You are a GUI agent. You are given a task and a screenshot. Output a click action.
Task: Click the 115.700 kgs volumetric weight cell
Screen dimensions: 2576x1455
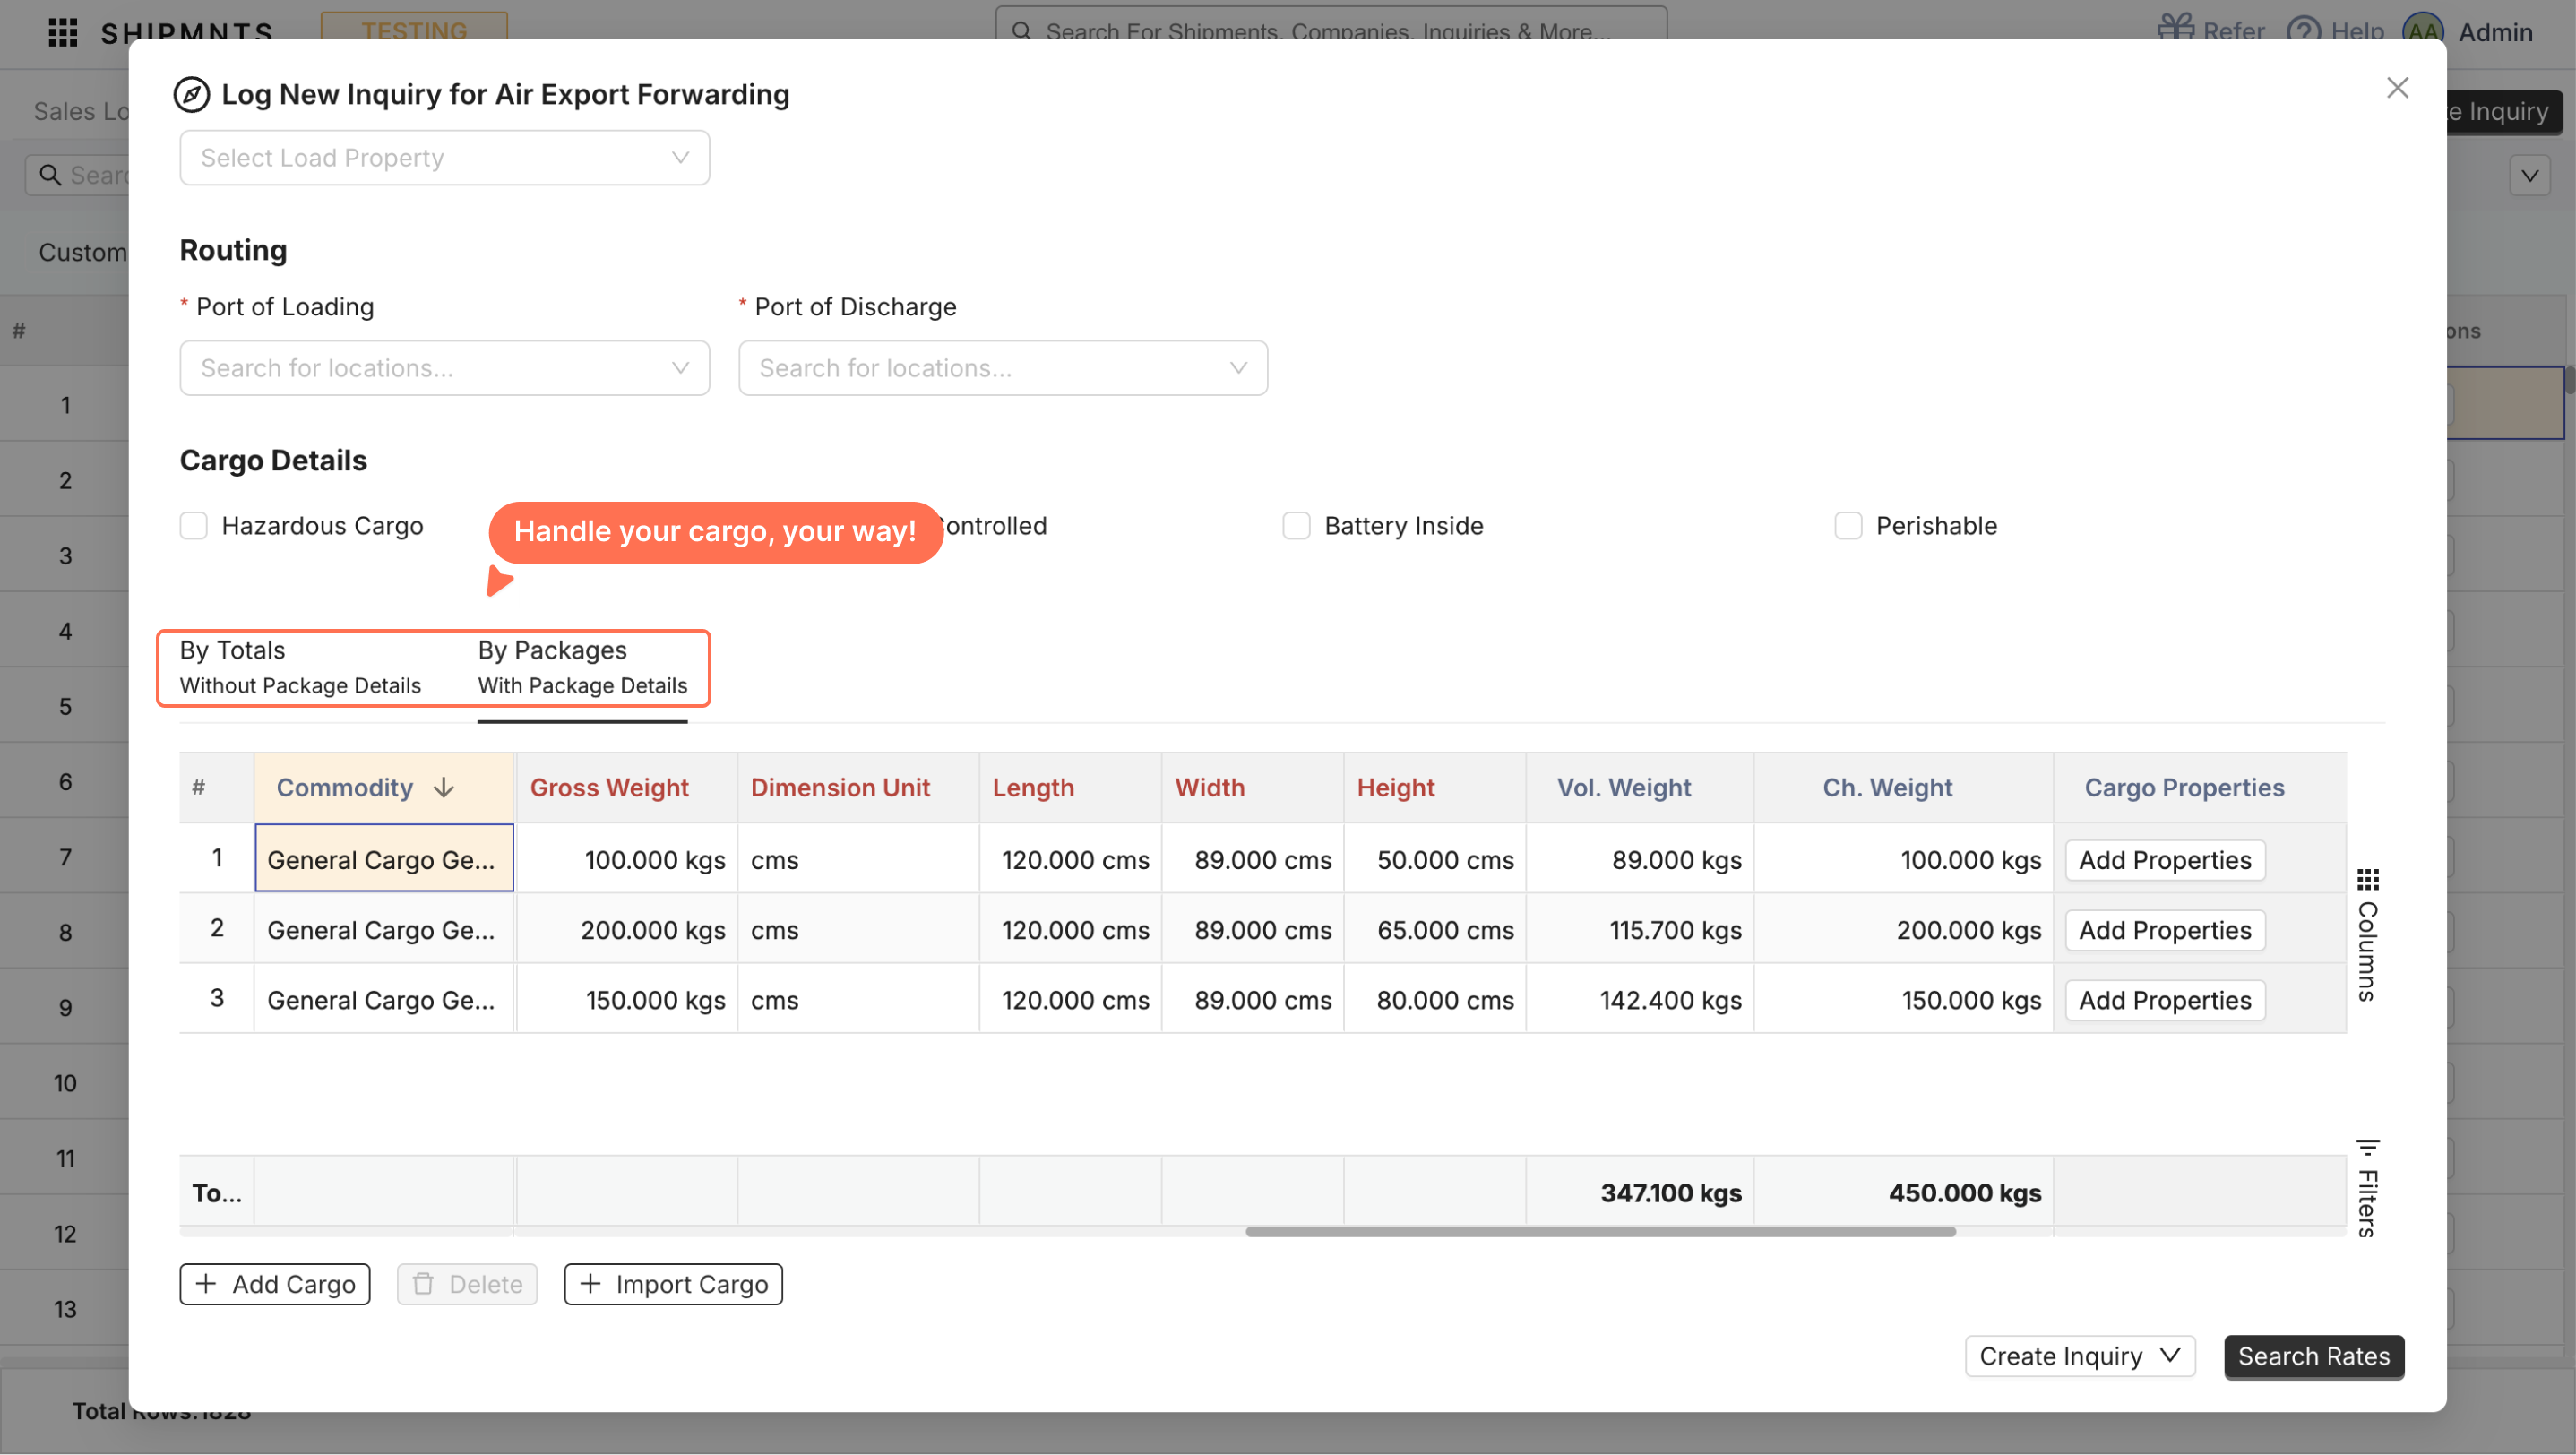pos(1639,929)
